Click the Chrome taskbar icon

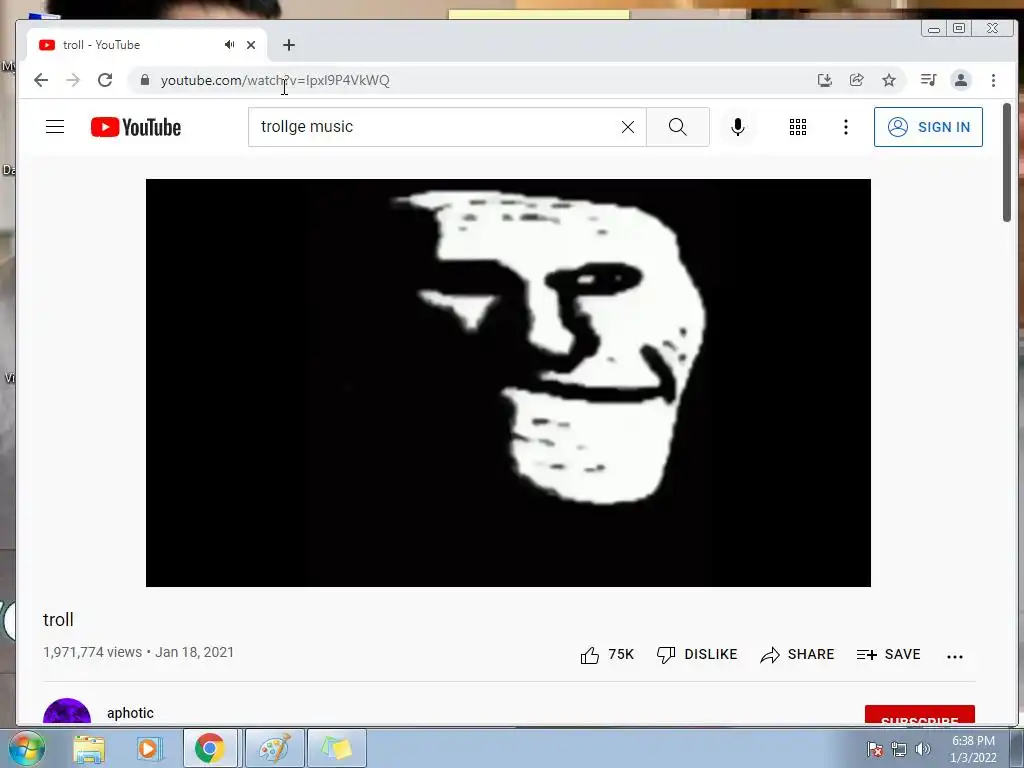(210, 748)
